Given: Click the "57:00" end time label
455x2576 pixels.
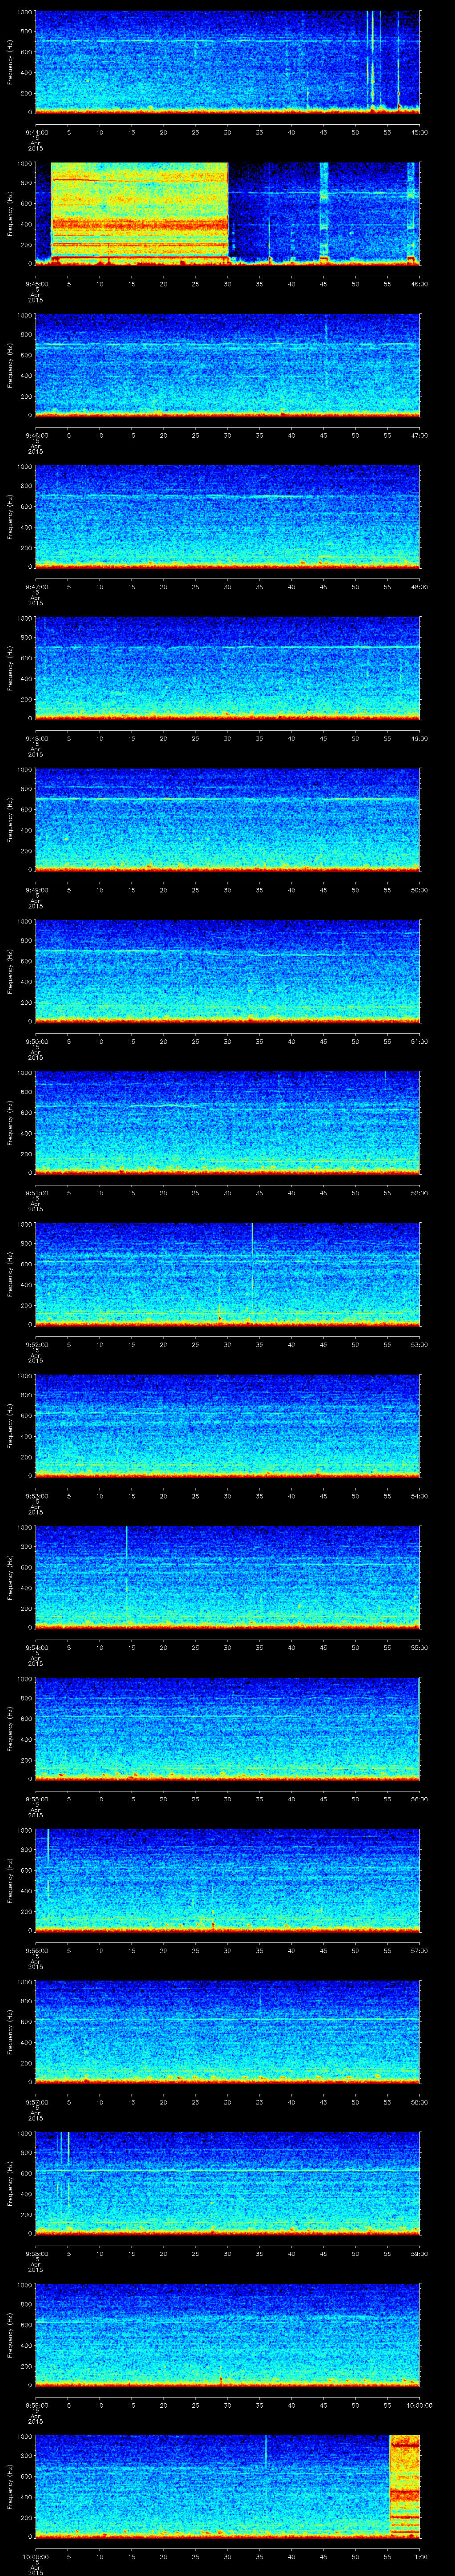Looking at the screenshot, I should click(x=420, y=1950).
